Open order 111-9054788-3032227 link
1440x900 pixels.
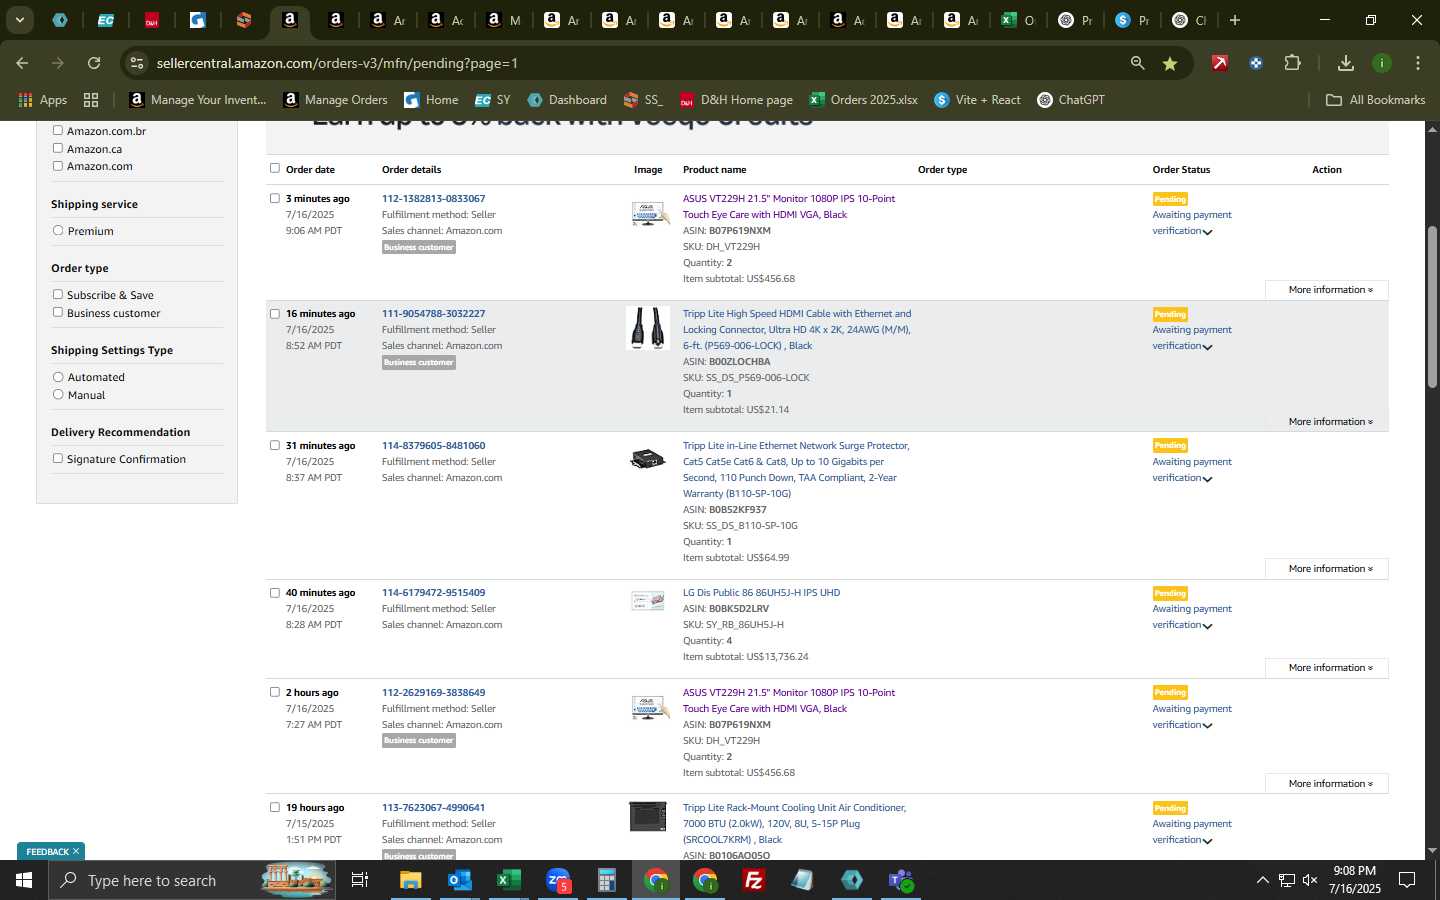[x=433, y=313]
